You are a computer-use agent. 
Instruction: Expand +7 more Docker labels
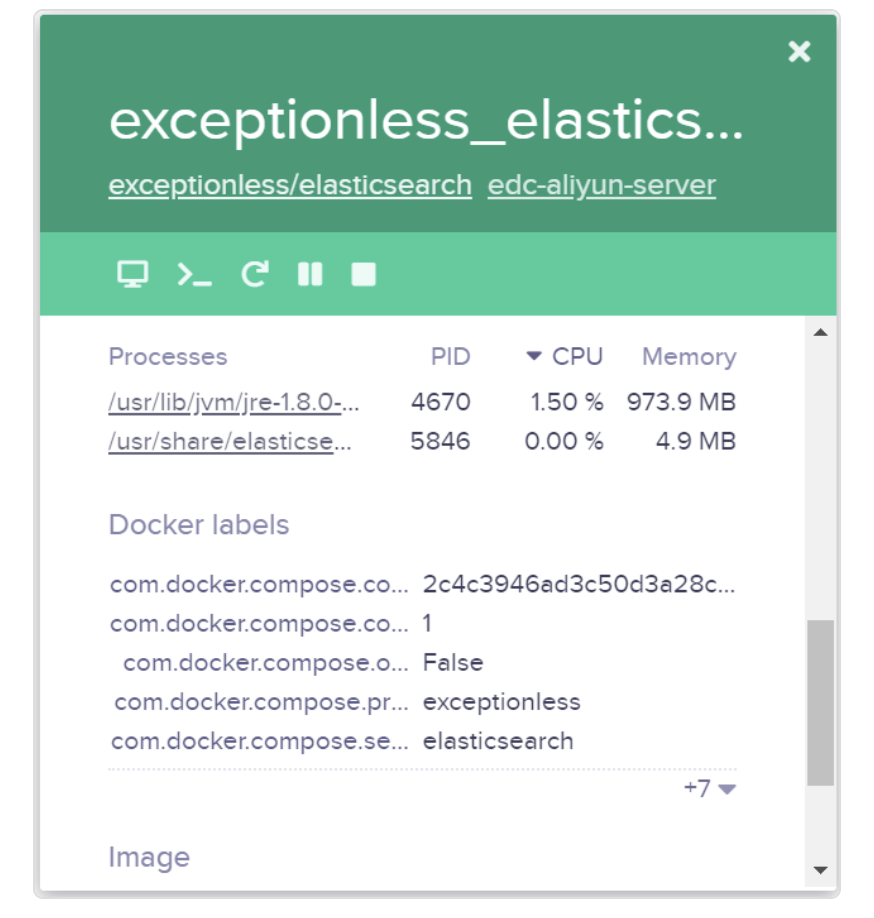(x=710, y=788)
